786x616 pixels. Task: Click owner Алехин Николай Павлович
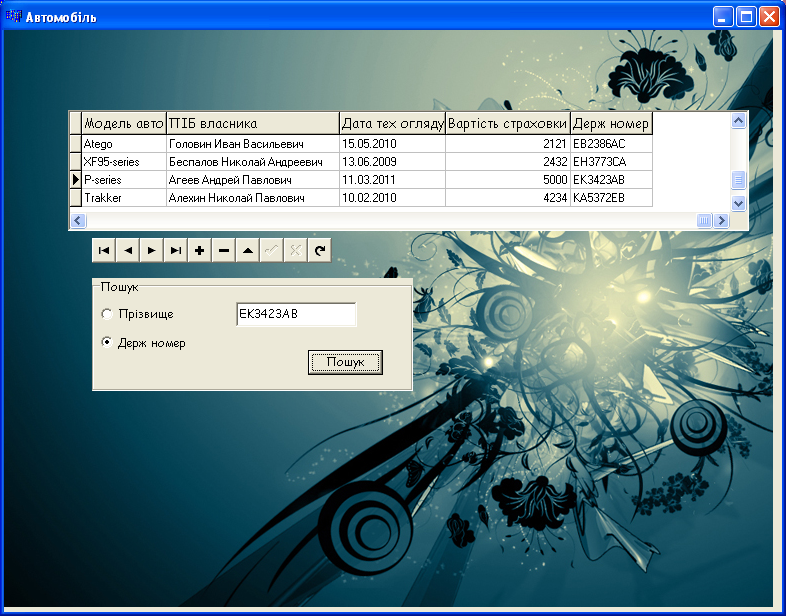coord(253,198)
